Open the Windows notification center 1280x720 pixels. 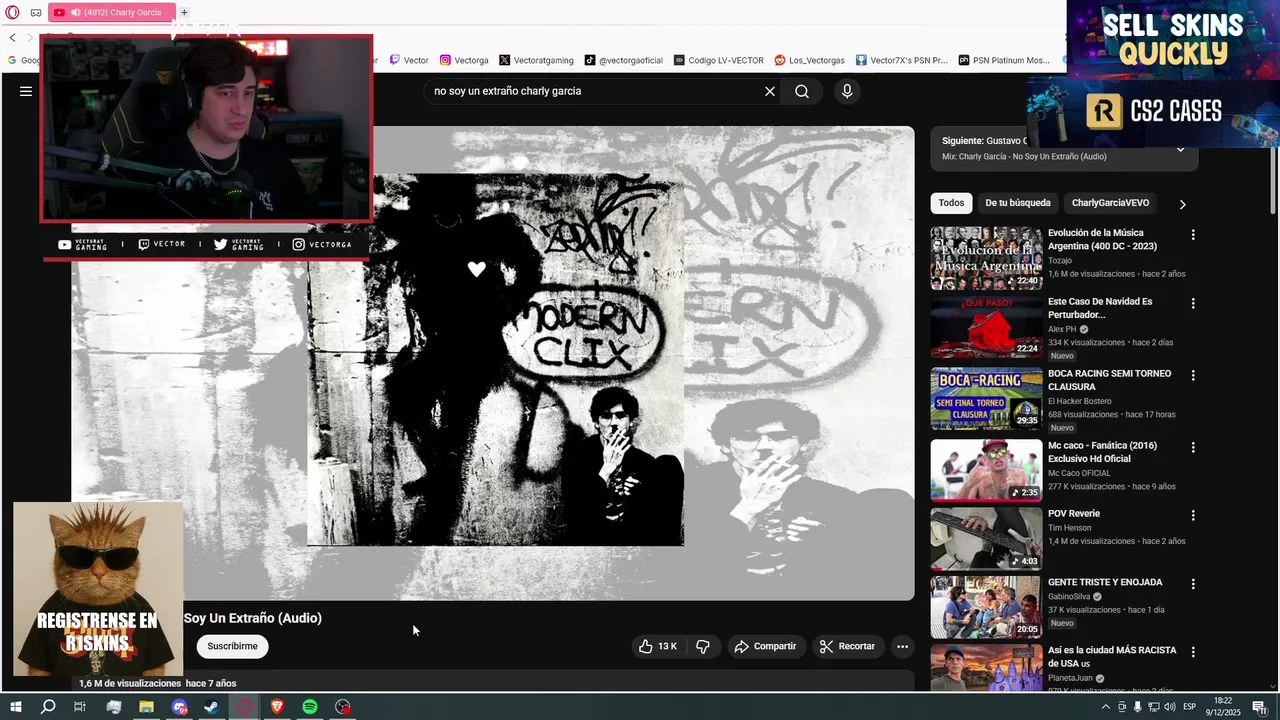pyautogui.click(x=1260, y=707)
